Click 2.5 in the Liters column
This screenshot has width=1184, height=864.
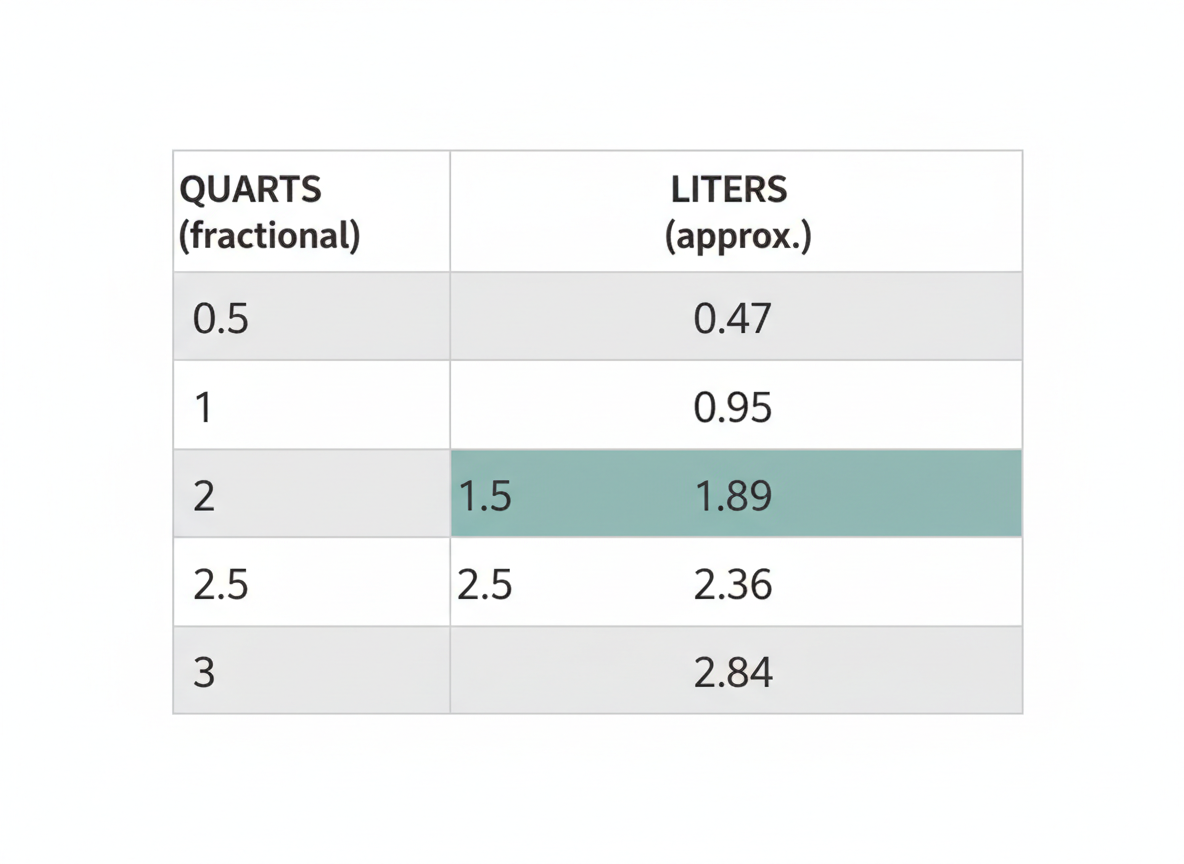click(485, 584)
